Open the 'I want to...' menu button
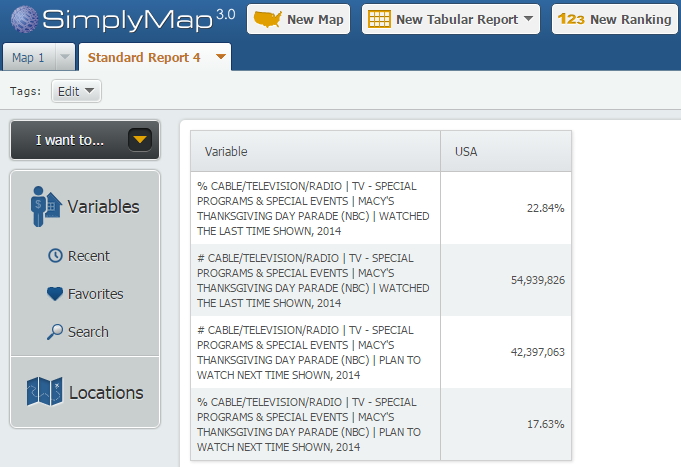 point(85,140)
